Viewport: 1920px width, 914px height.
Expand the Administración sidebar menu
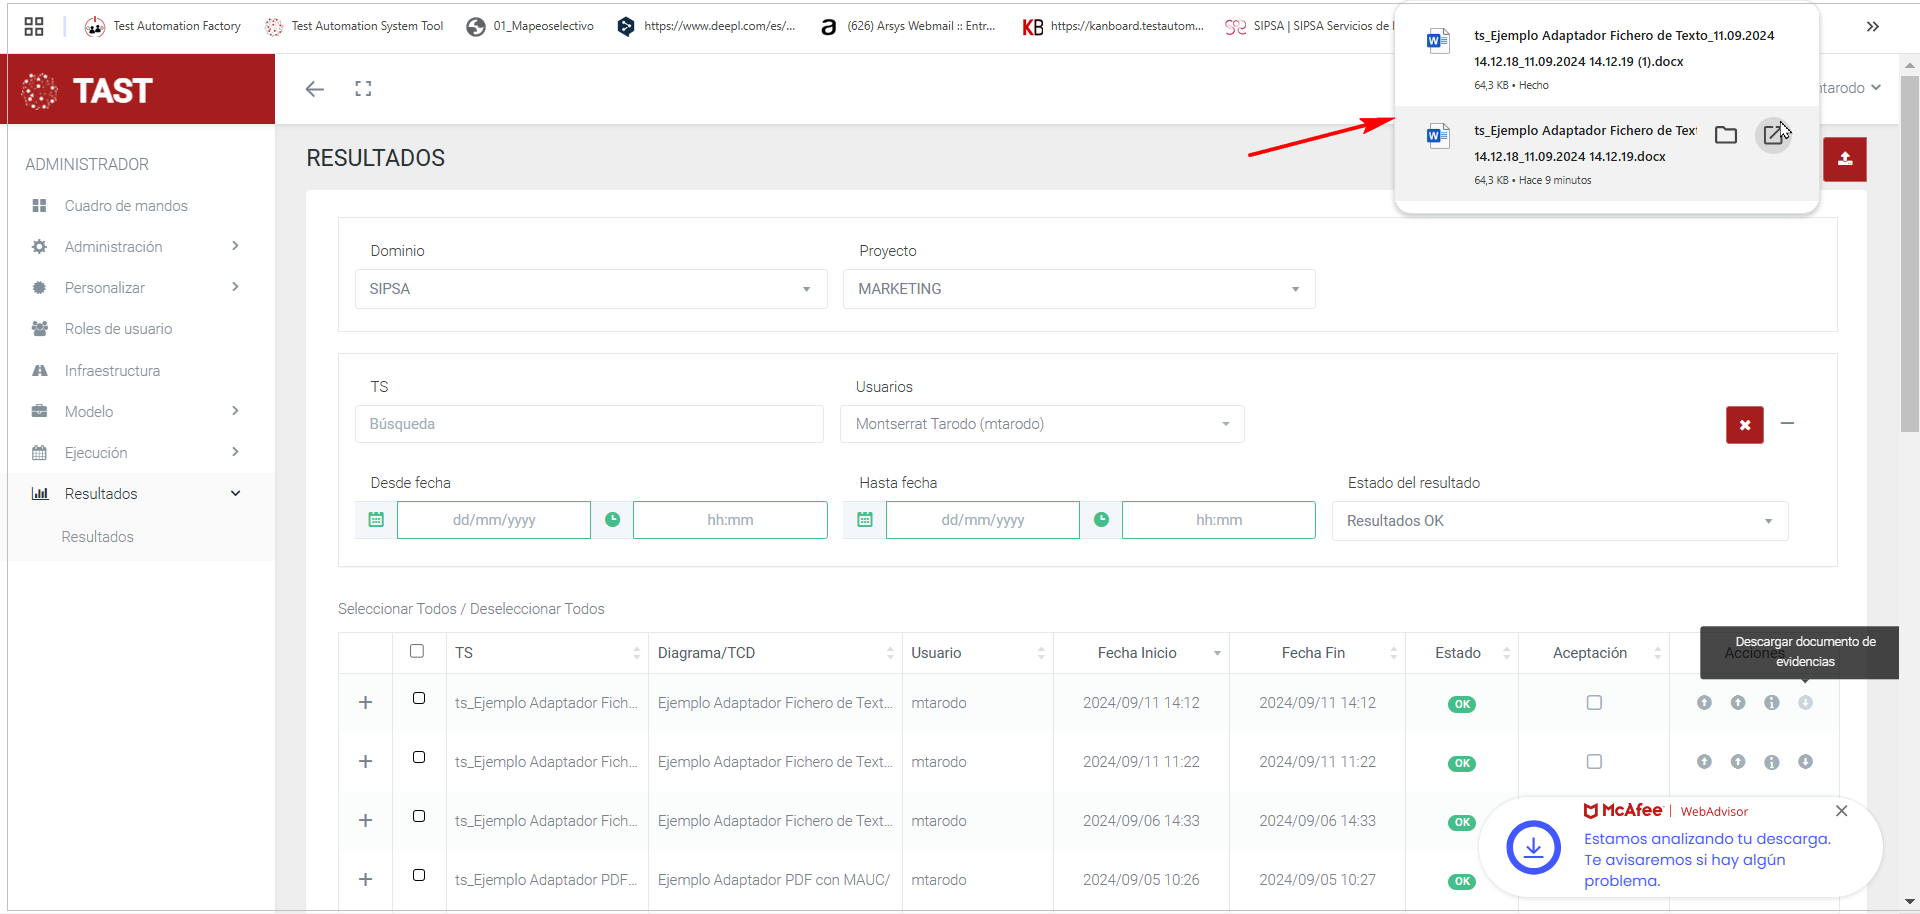[x=134, y=247]
